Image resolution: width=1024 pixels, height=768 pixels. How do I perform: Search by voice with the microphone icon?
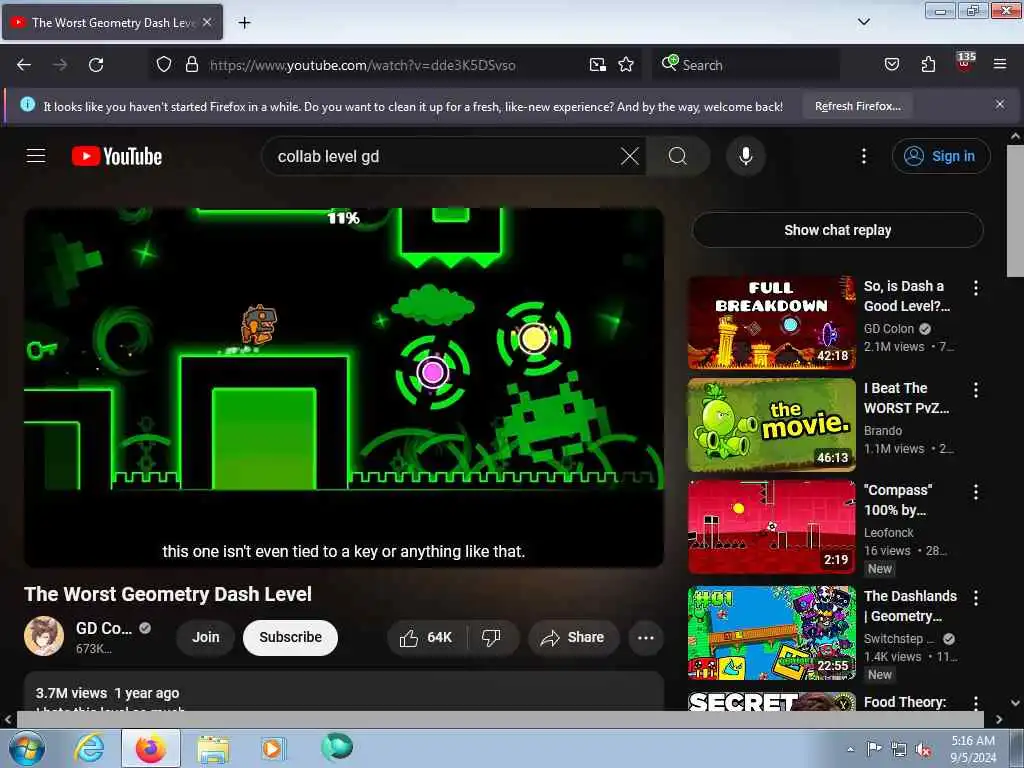pos(745,156)
